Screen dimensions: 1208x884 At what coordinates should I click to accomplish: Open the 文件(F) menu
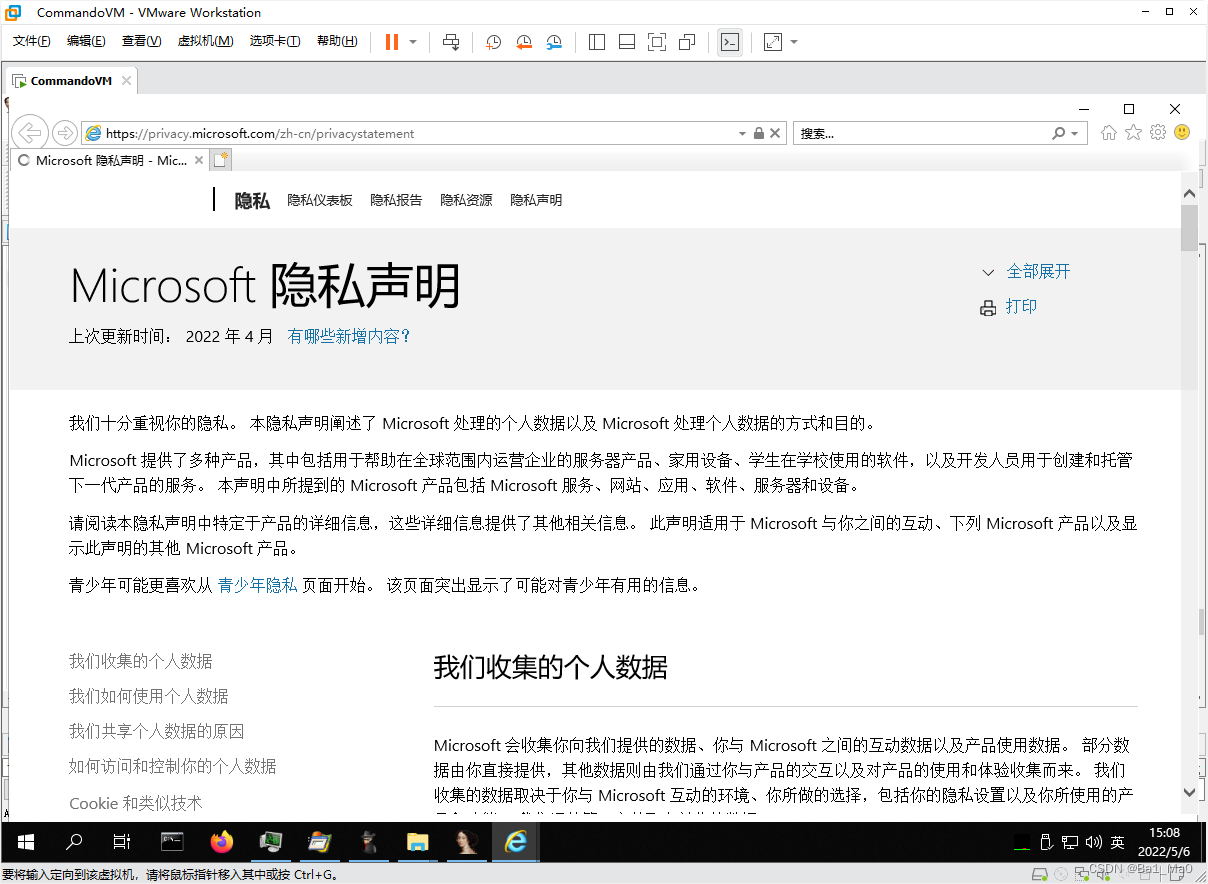[x=31, y=41]
